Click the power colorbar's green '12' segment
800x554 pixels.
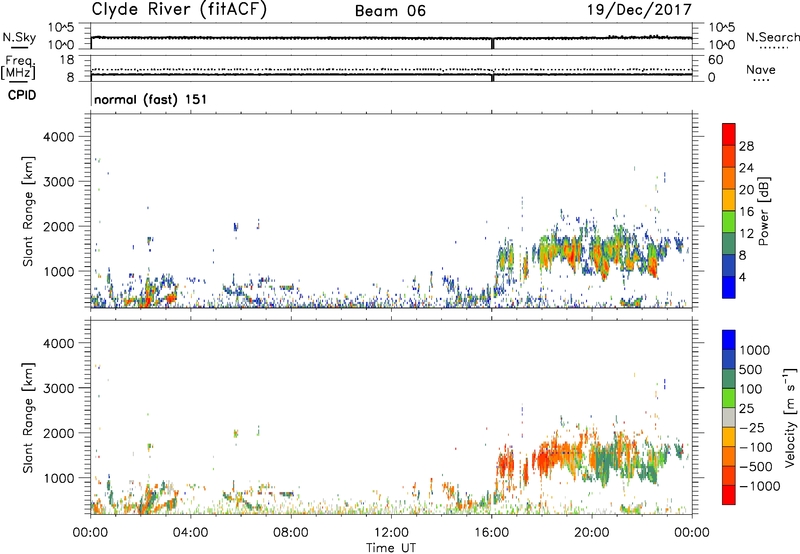point(729,222)
